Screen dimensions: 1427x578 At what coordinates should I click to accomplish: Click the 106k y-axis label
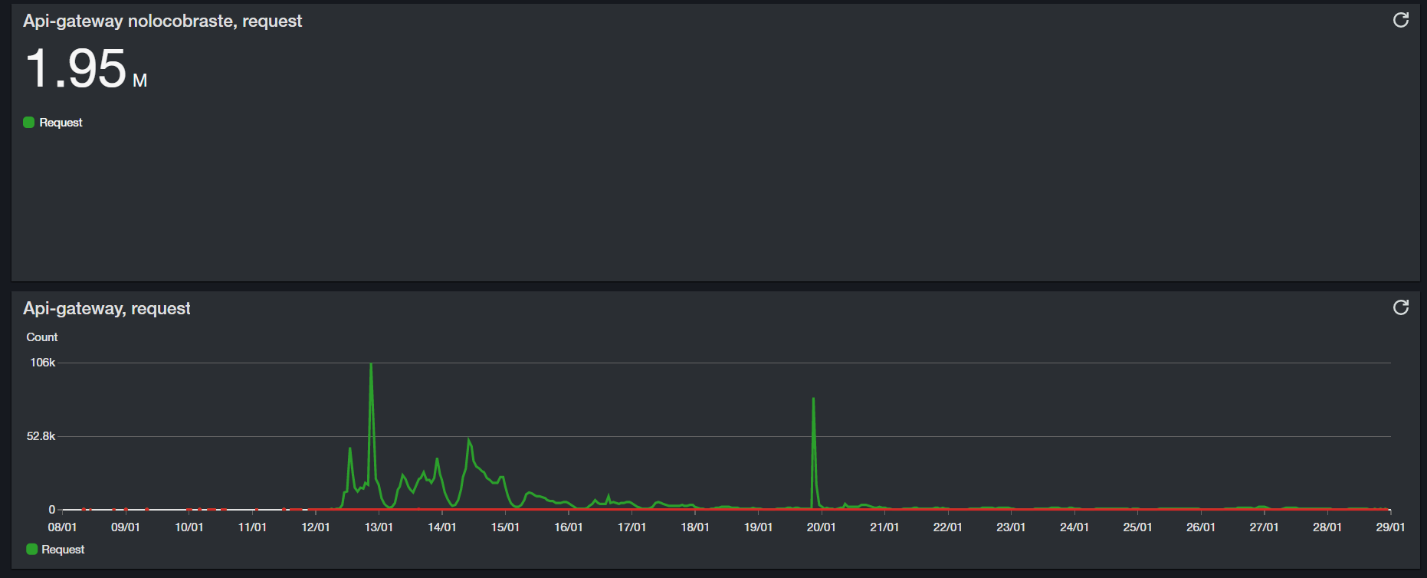pos(42,362)
